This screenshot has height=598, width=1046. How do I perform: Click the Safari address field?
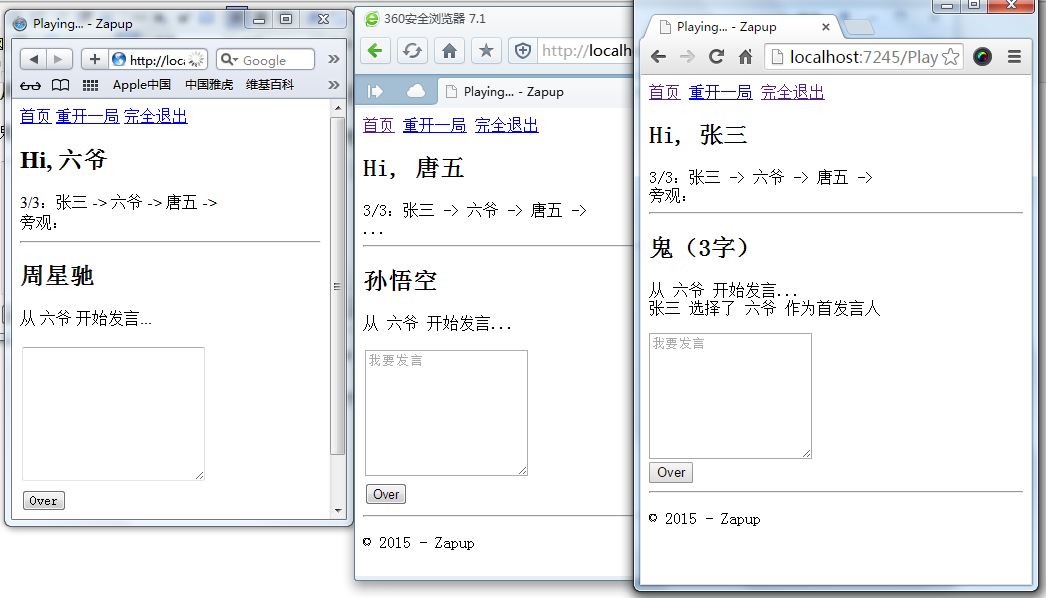pos(157,59)
